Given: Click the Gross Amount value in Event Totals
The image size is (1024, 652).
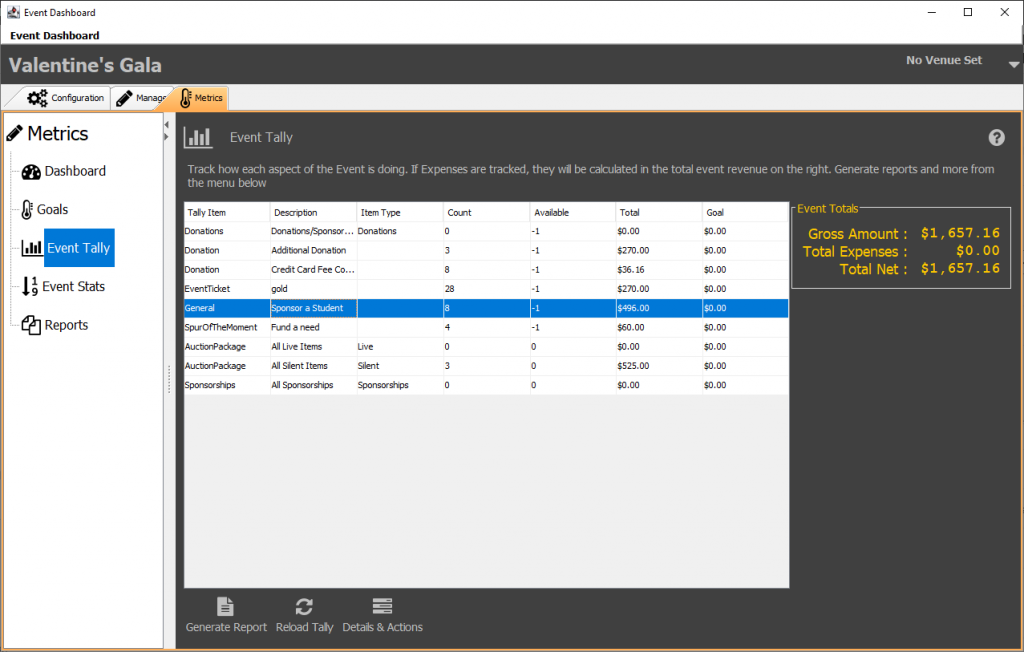Looking at the screenshot, I should click(960, 233).
